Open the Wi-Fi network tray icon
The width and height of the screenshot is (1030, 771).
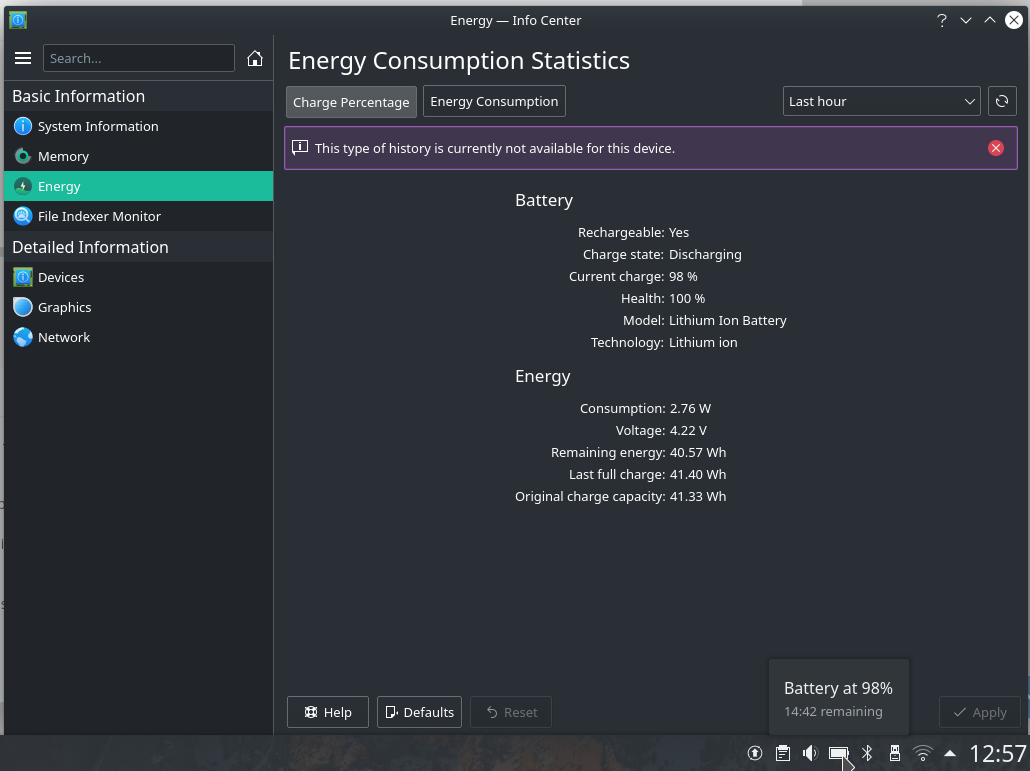coord(923,753)
